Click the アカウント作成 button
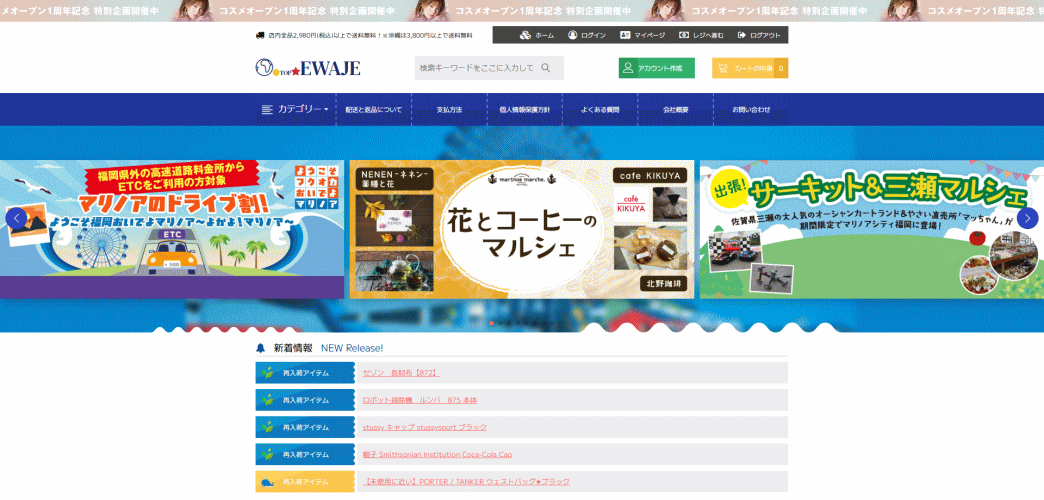The height and width of the screenshot is (500, 1044). (656, 68)
